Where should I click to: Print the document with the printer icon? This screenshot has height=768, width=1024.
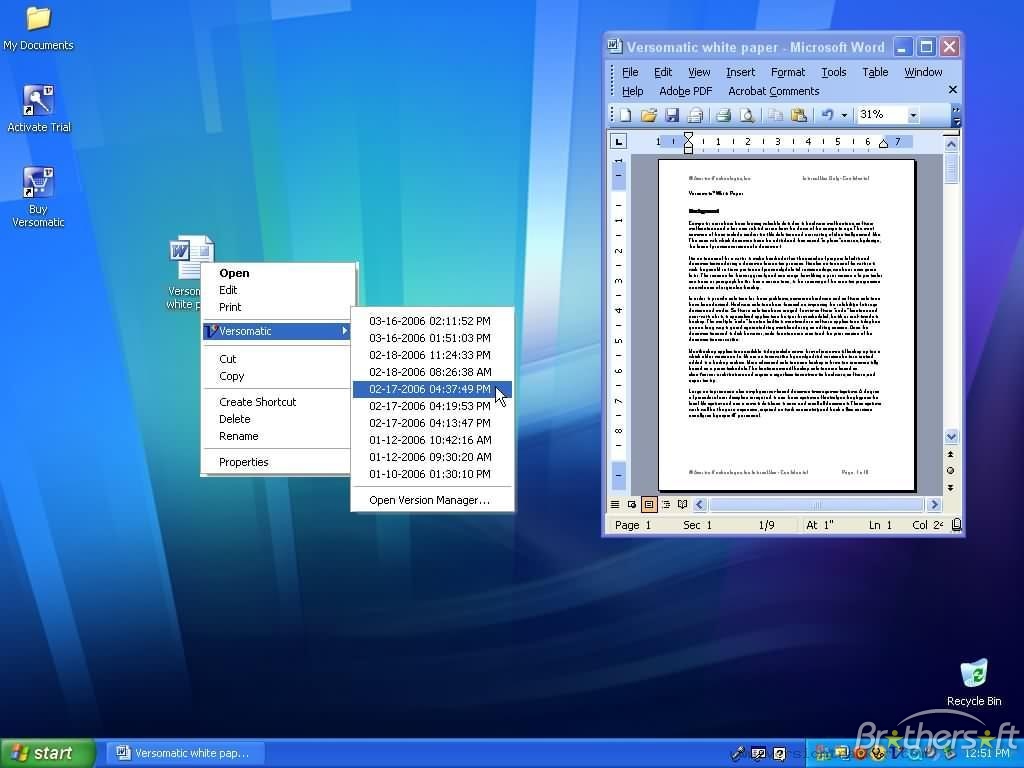pos(723,116)
